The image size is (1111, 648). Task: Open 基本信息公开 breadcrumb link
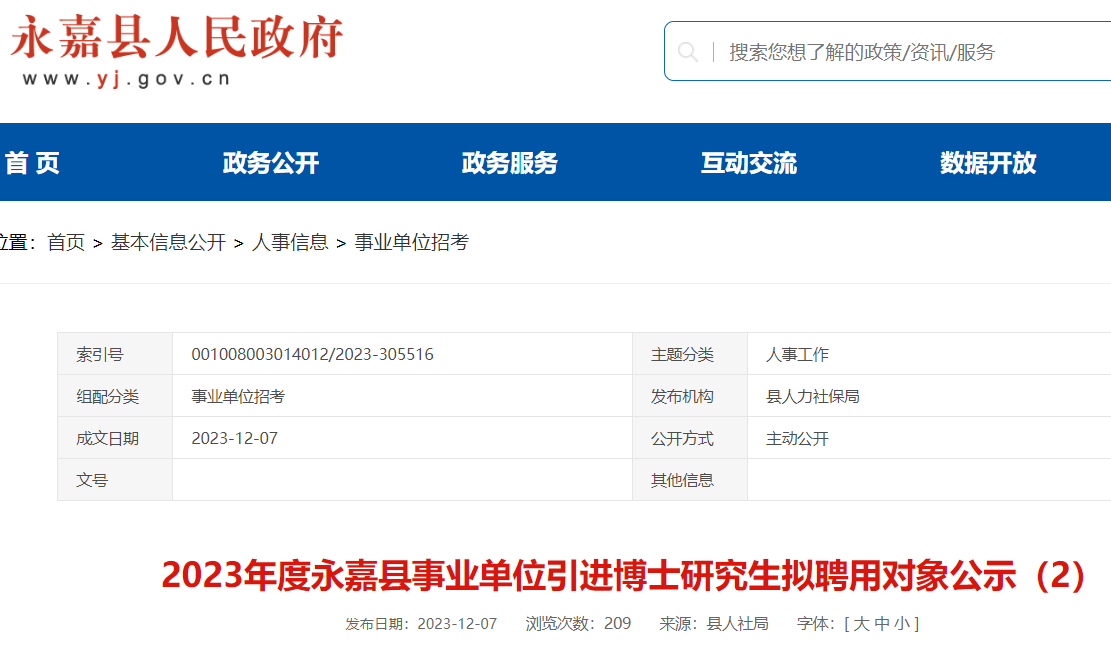(x=169, y=242)
